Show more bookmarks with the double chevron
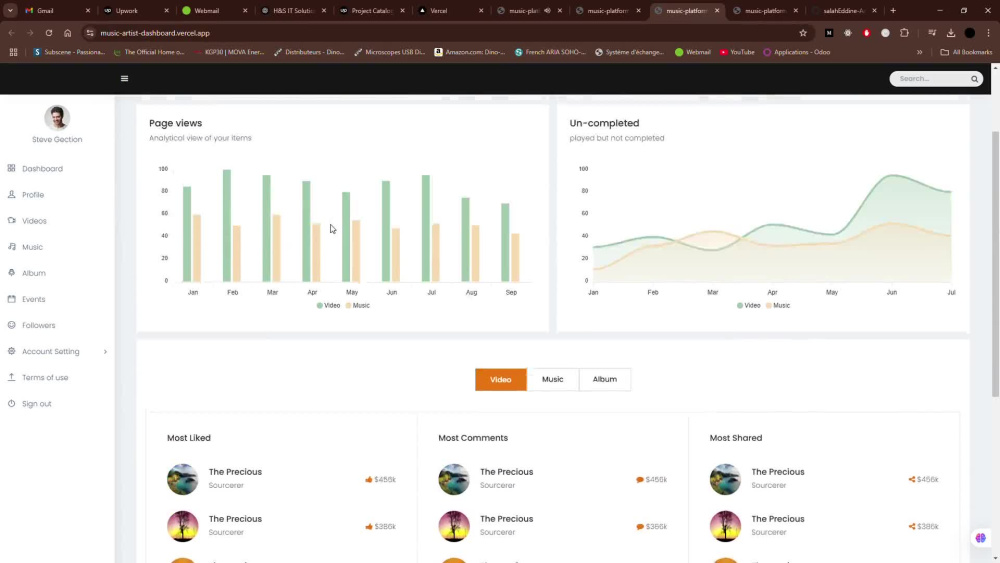Screen dimensions: 1000x563 (x=920, y=52)
